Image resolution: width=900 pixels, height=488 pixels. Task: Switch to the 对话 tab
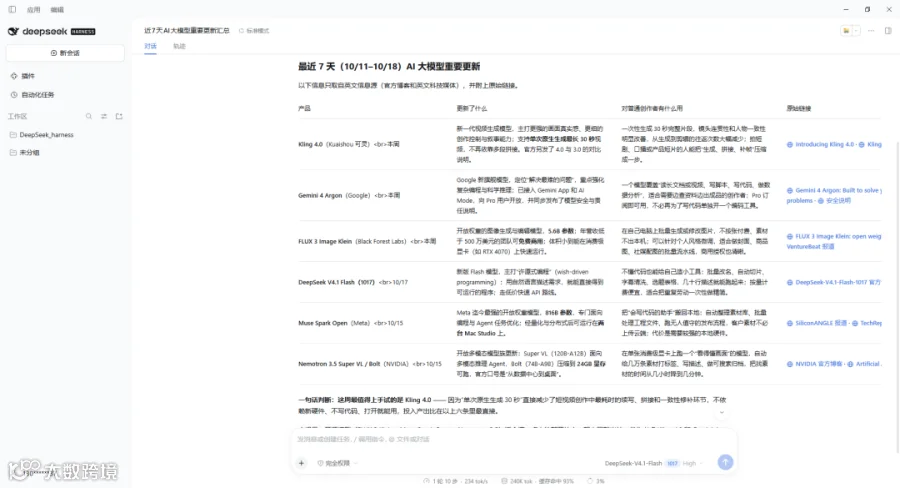tap(150, 46)
